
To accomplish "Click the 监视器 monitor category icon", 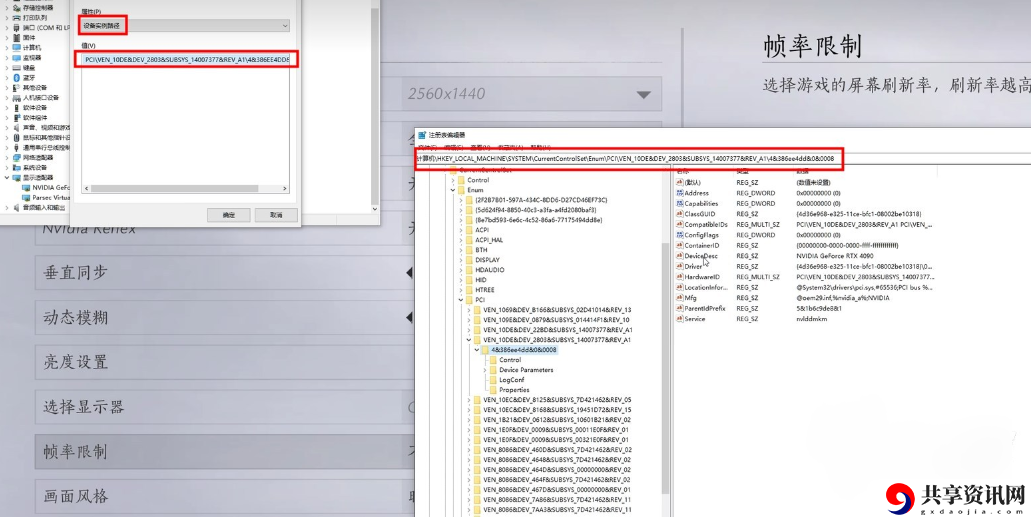I will 16,58.
